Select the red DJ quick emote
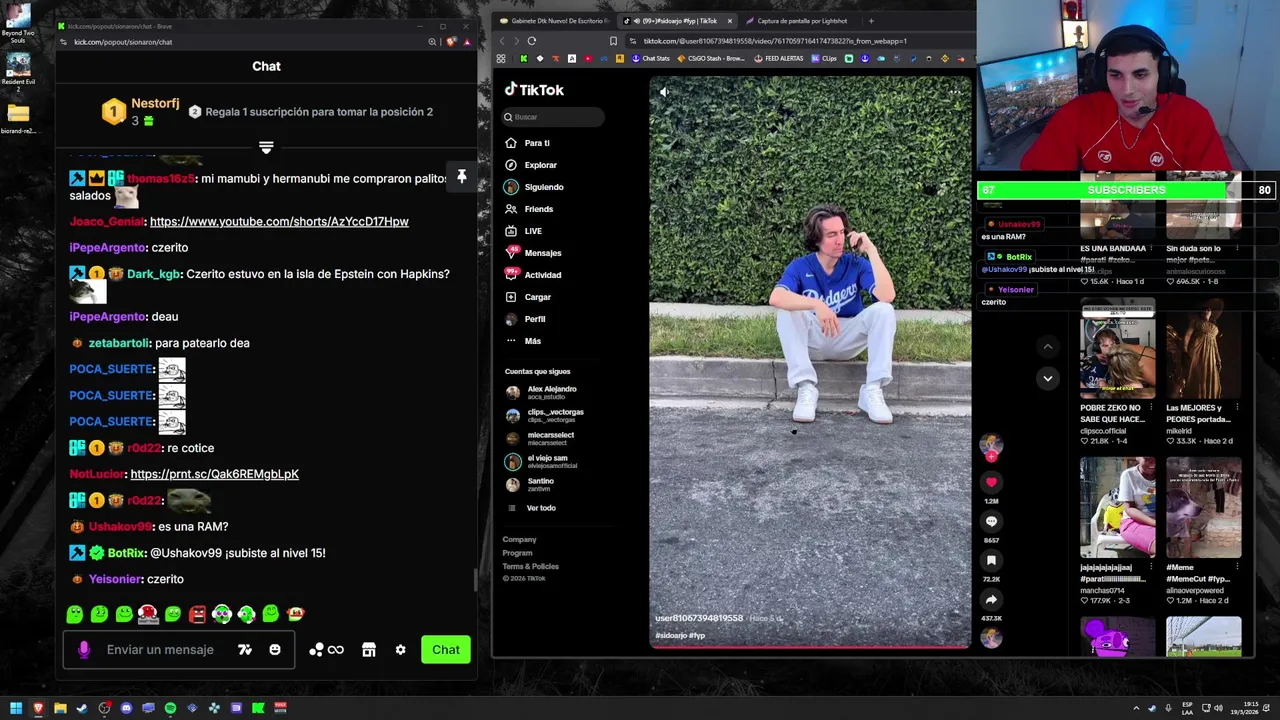Image resolution: width=1280 pixels, height=720 pixels. (x=148, y=614)
